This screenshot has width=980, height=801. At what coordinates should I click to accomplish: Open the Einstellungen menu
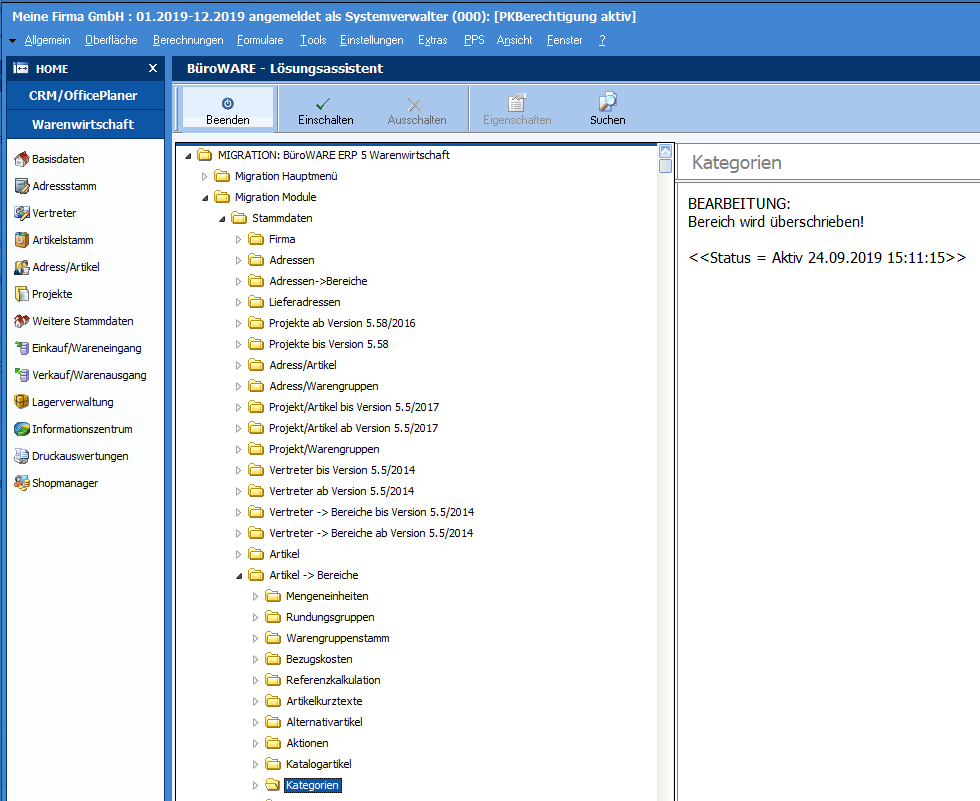coord(371,40)
